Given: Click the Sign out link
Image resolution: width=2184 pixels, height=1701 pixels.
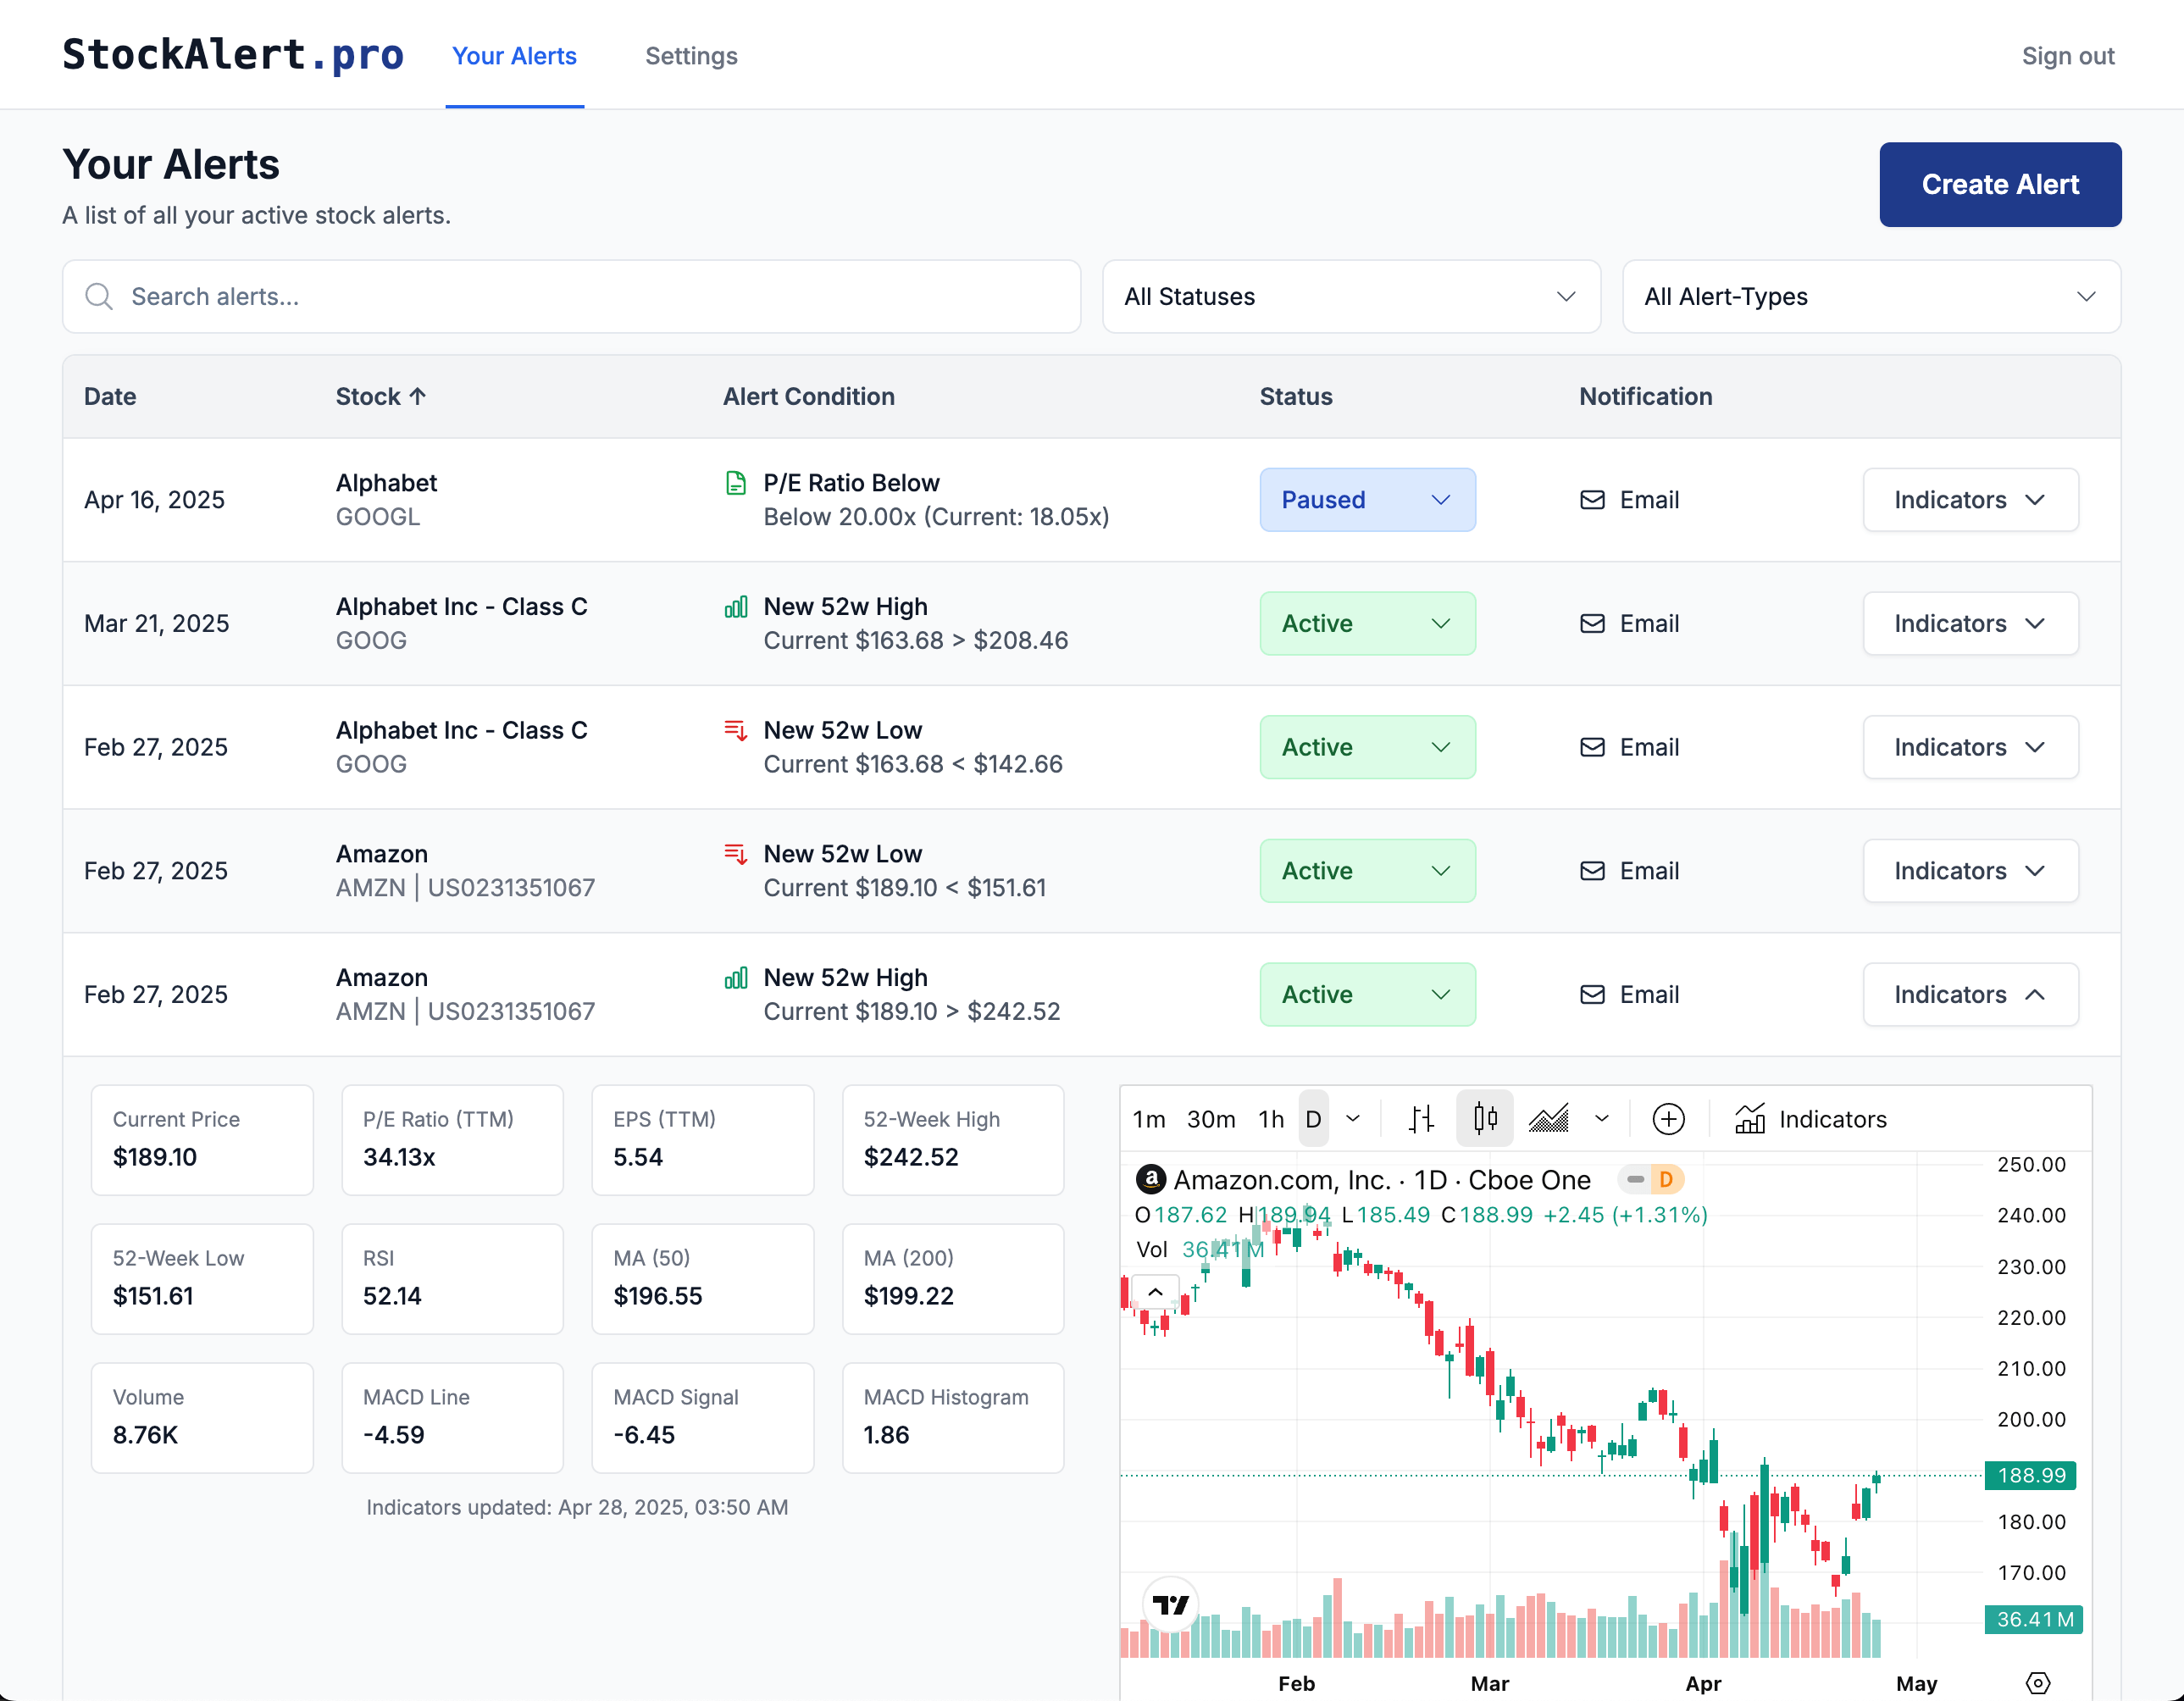Looking at the screenshot, I should pyautogui.click(x=2068, y=56).
